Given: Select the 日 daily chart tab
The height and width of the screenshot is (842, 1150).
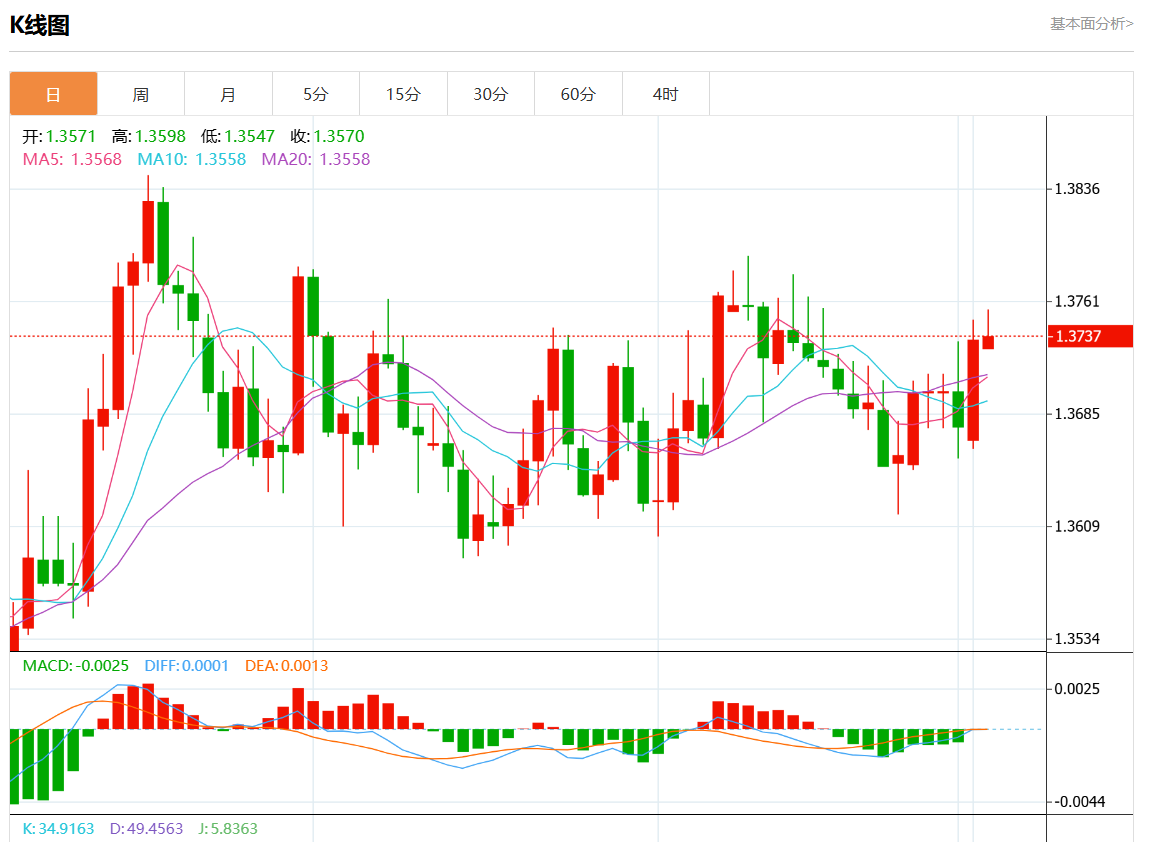Looking at the screenshot, I should point(53,94).
